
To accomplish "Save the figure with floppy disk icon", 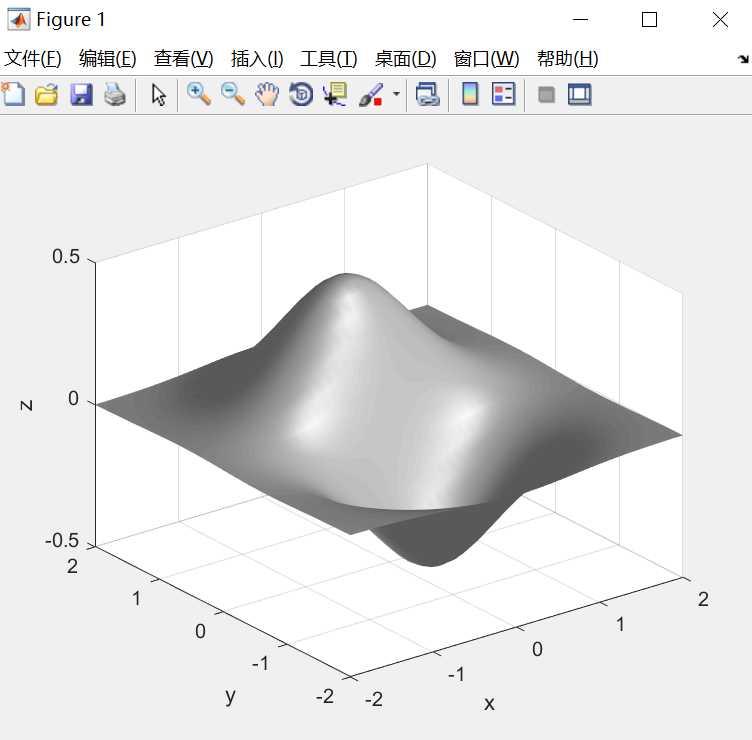I will pos(82,94).
